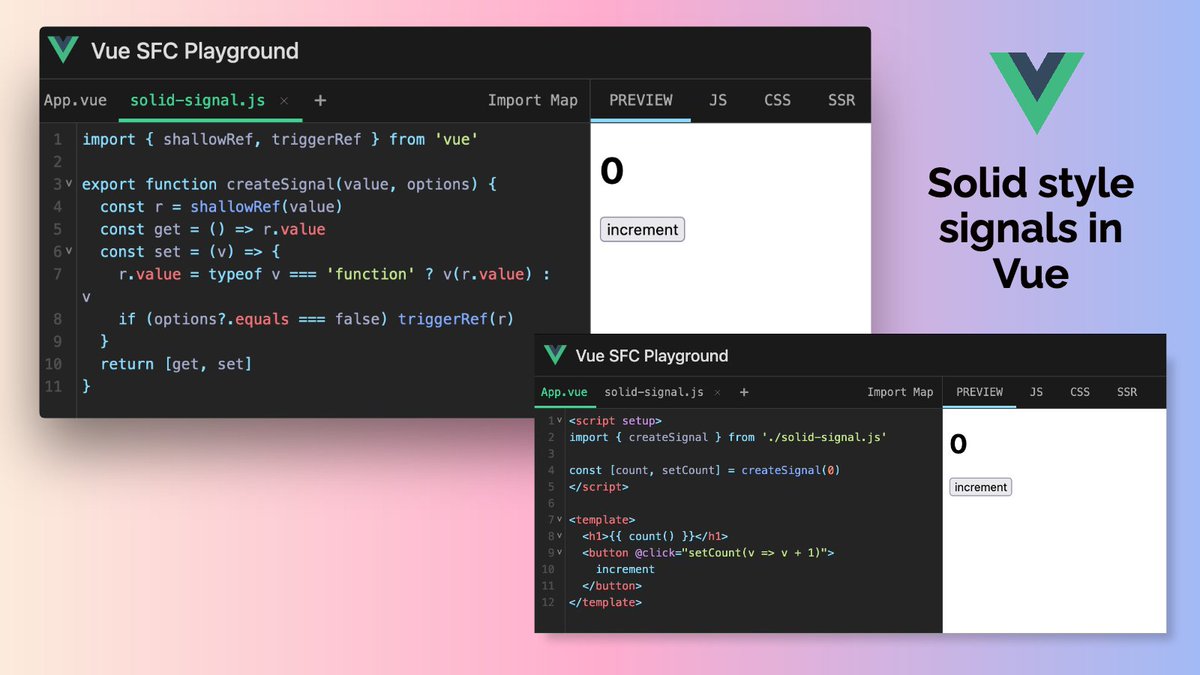Collapse fold arrow at line 1 bottom editor

[x=560, y=421]
